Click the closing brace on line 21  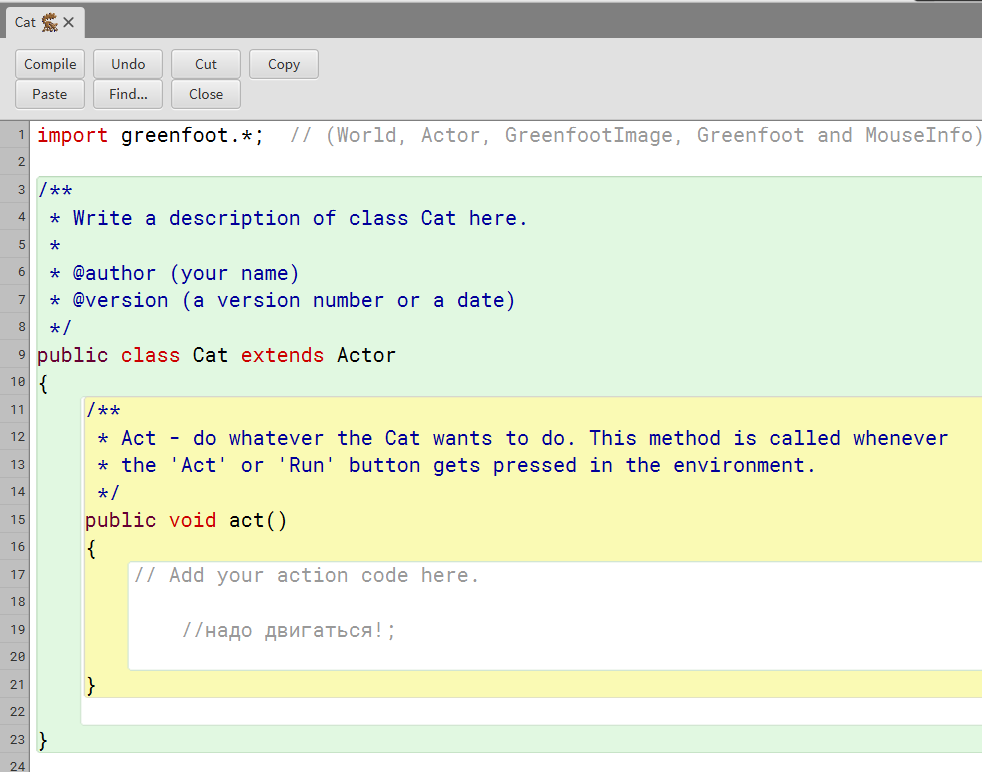coord(91,686)
